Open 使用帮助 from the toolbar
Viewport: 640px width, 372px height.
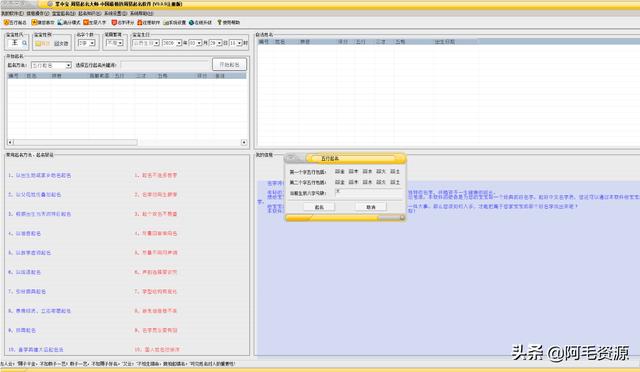tap(228, 22)
